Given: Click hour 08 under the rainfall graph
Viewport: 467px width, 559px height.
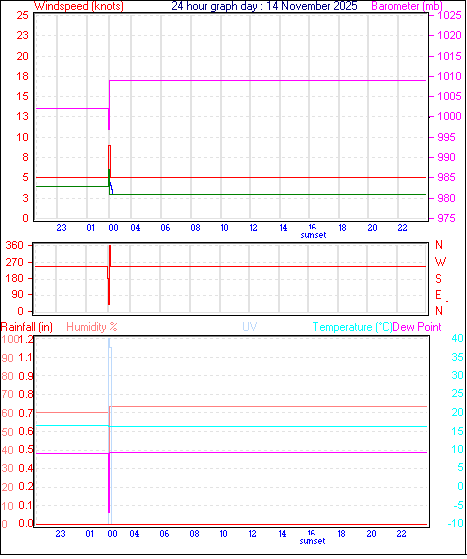Looking at the screenshot, I should click(194, 534).
